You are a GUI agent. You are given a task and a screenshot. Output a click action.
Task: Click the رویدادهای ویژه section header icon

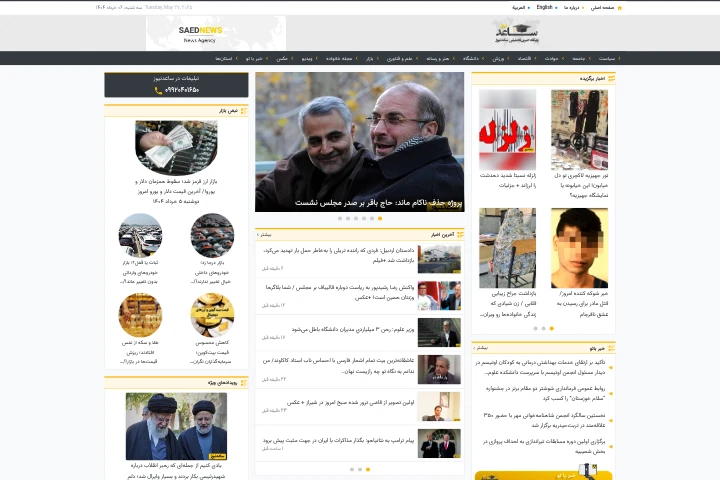[244, 383]
